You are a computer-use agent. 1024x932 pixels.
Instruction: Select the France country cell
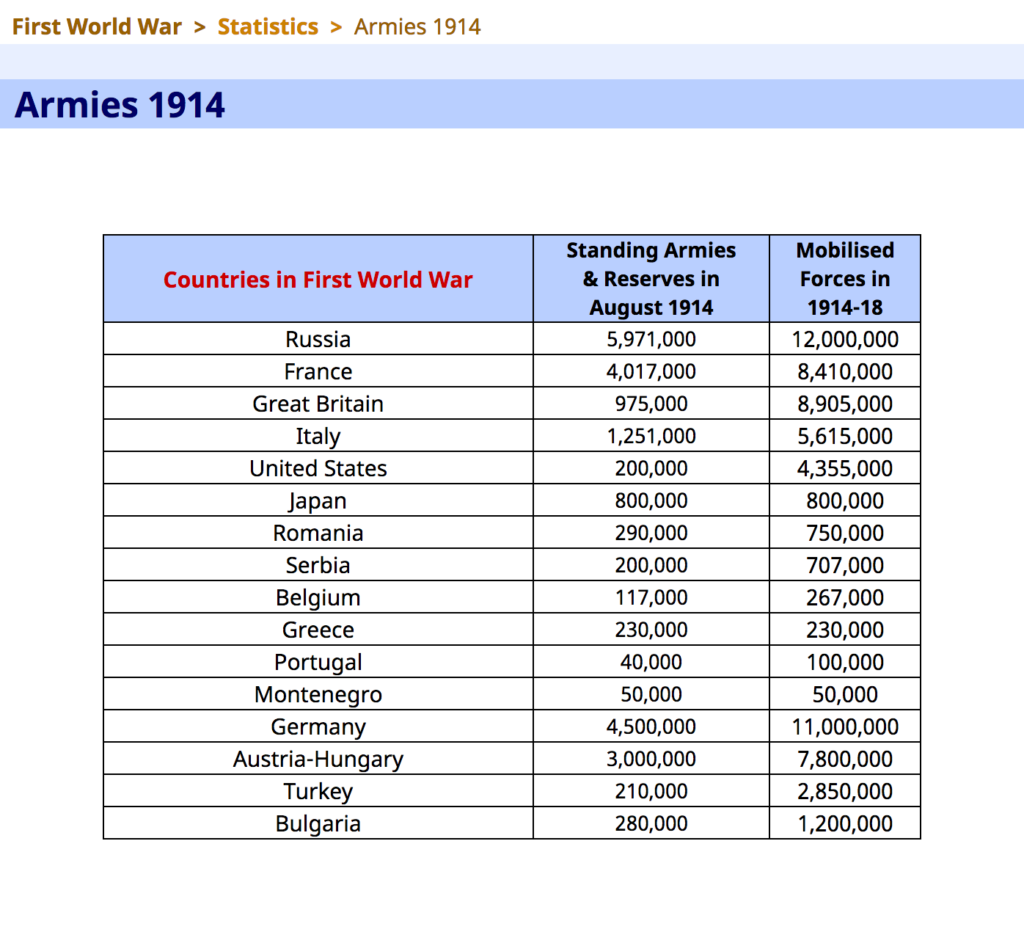pos(318,372)
